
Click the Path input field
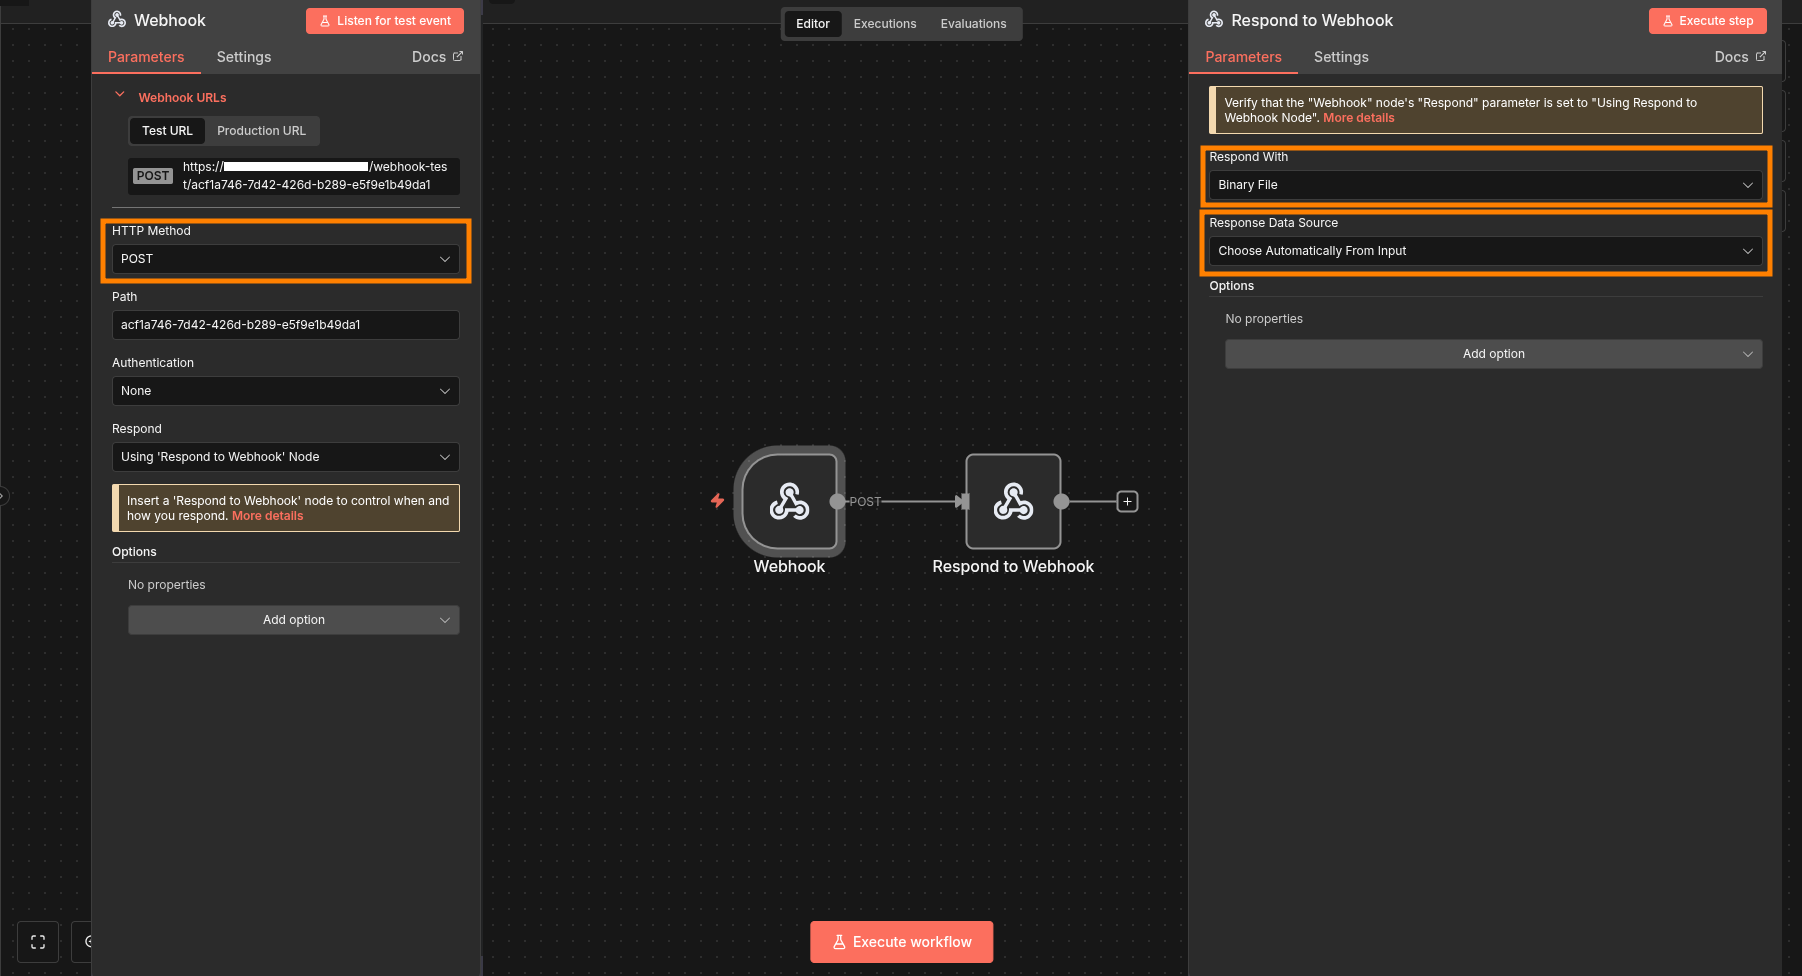[x=285, y=325]
